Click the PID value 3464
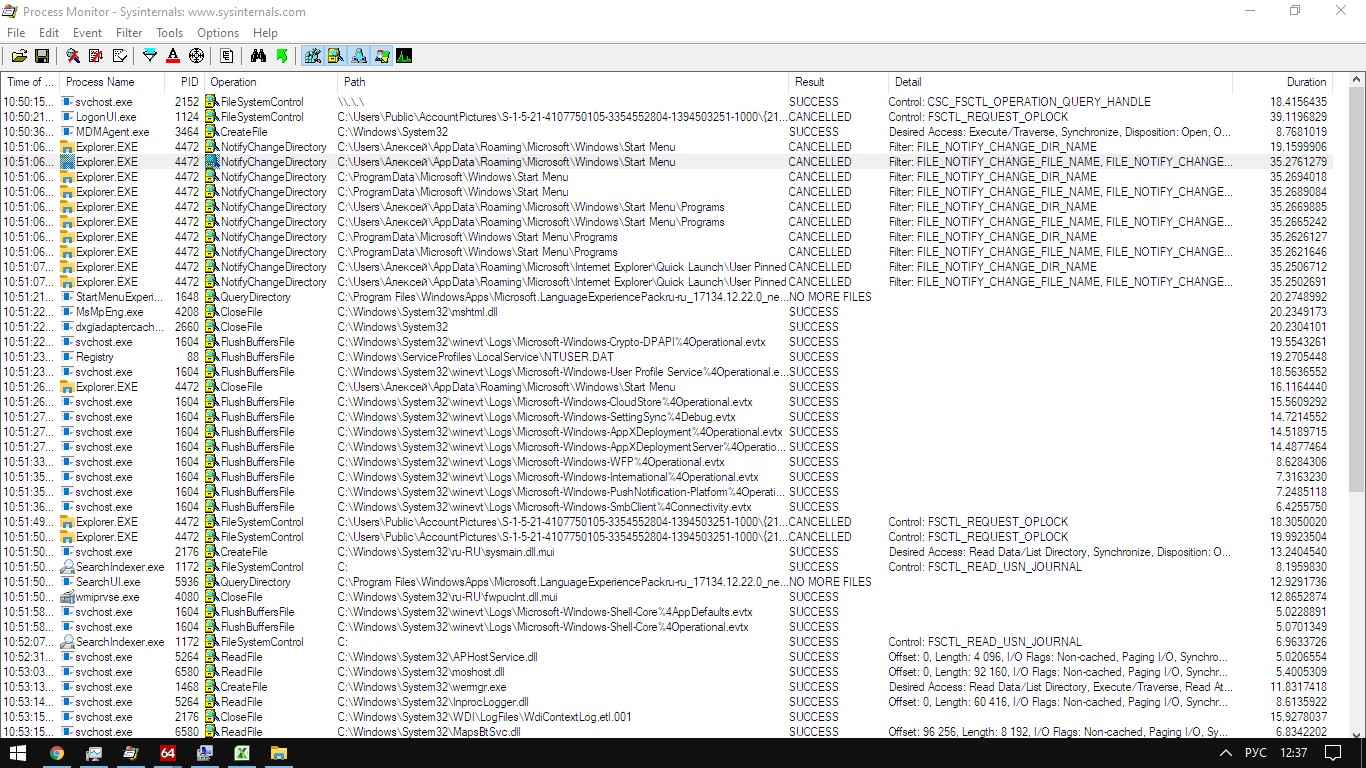The image size is (1366, 768). tap(187, 132)
